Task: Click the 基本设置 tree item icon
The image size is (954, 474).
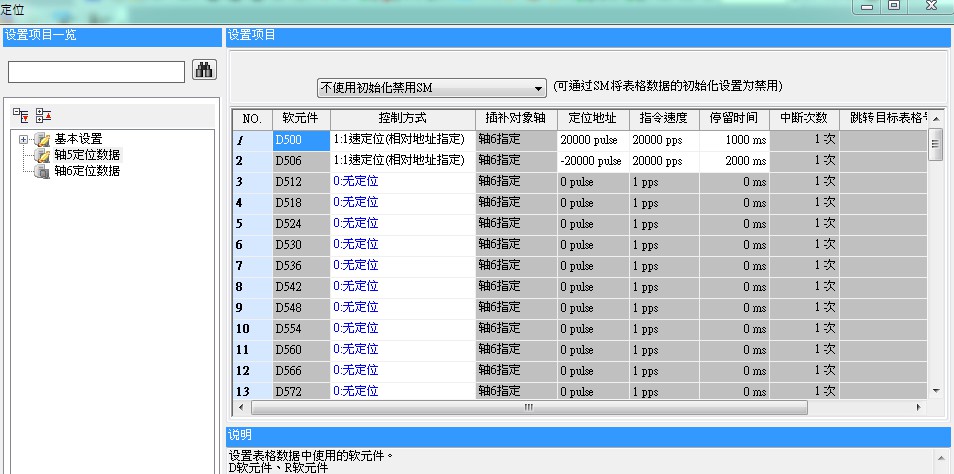Action: (41, 139)
